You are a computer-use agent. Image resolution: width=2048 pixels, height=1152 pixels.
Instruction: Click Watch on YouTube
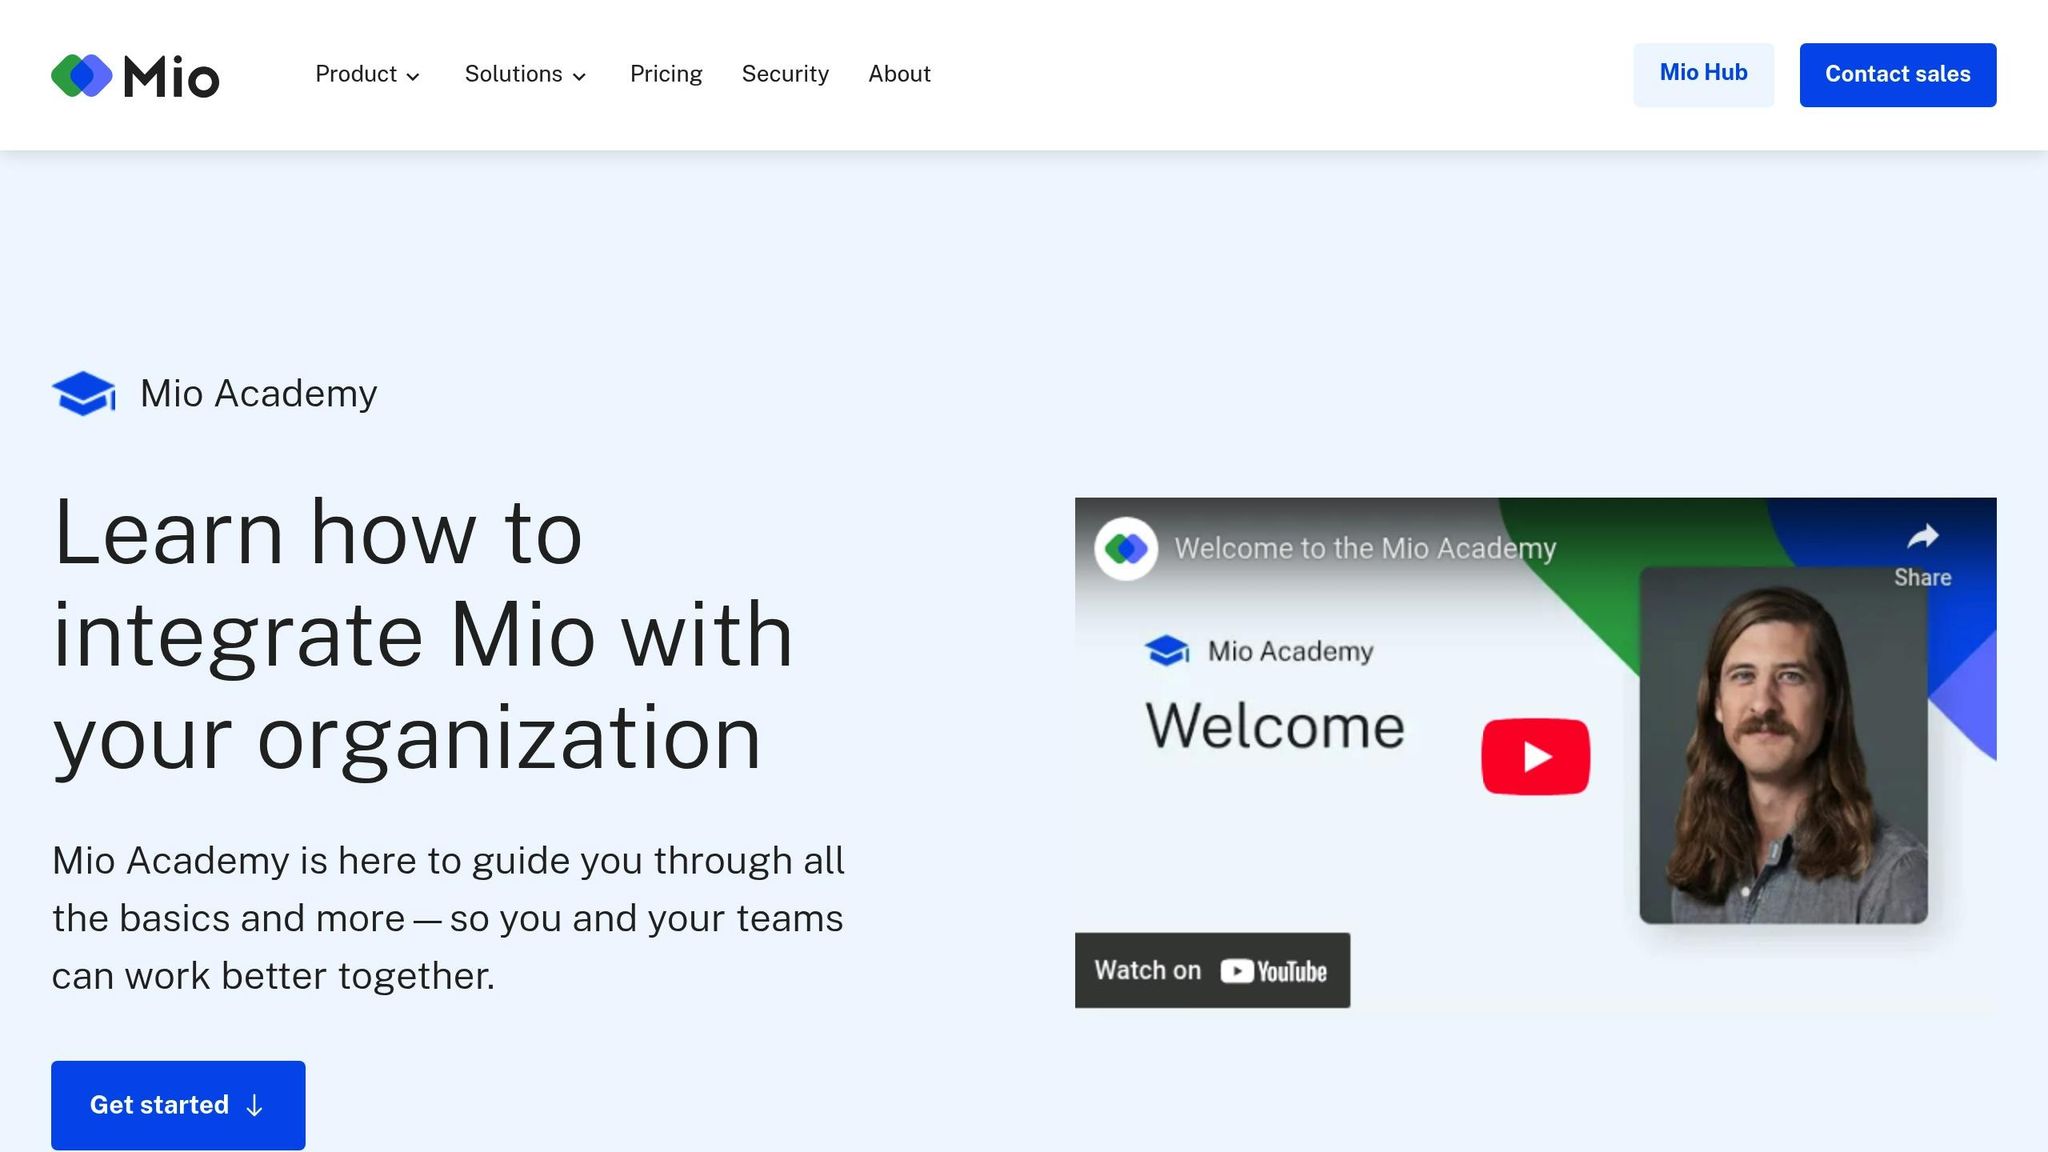[1212, 970]
